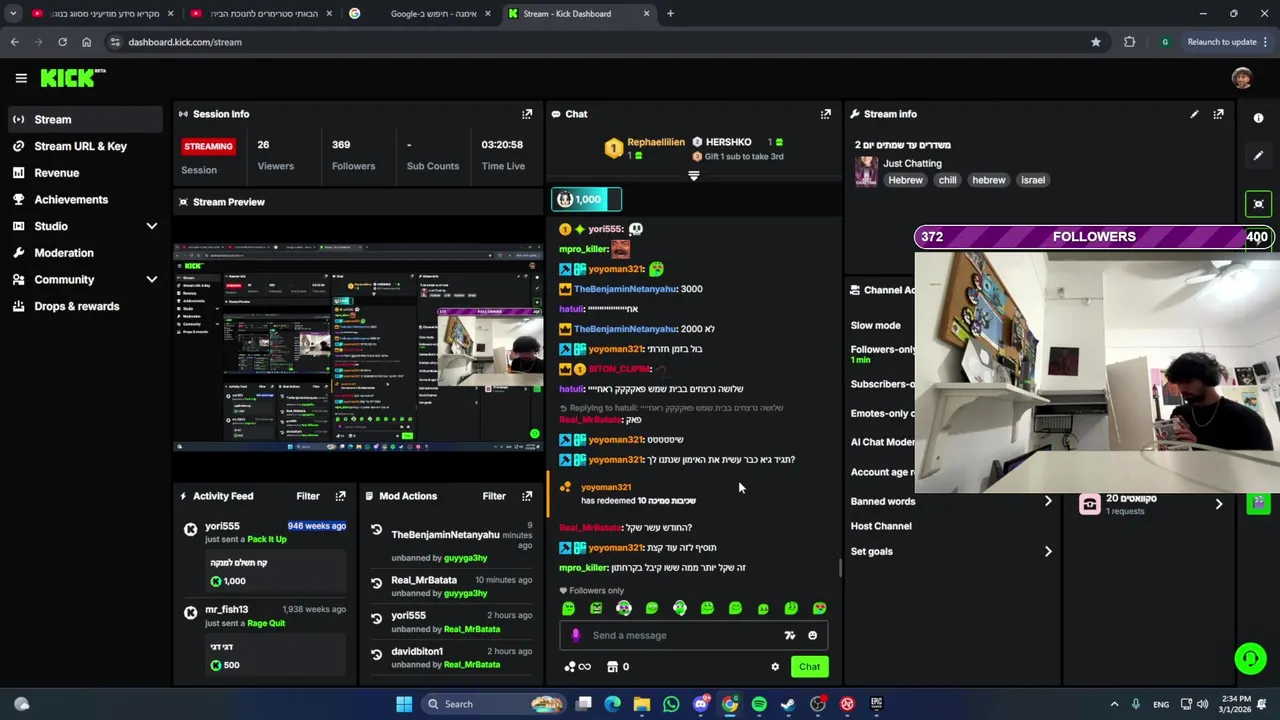Image resolution: width=1280 pixels, height=720 pixels.
Task: Open Achievements in sidebar
Action: 86,199
